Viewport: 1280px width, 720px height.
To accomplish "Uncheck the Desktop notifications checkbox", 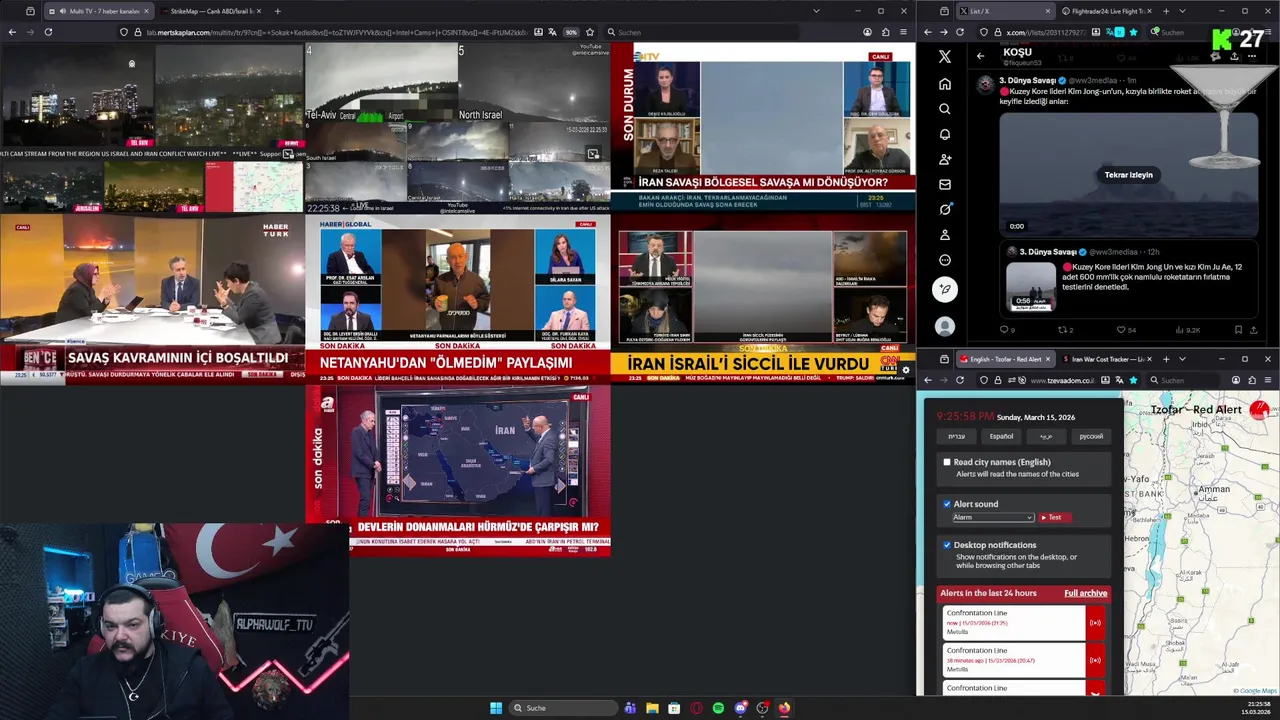I will pyautogui.click(x=947, y=545).
